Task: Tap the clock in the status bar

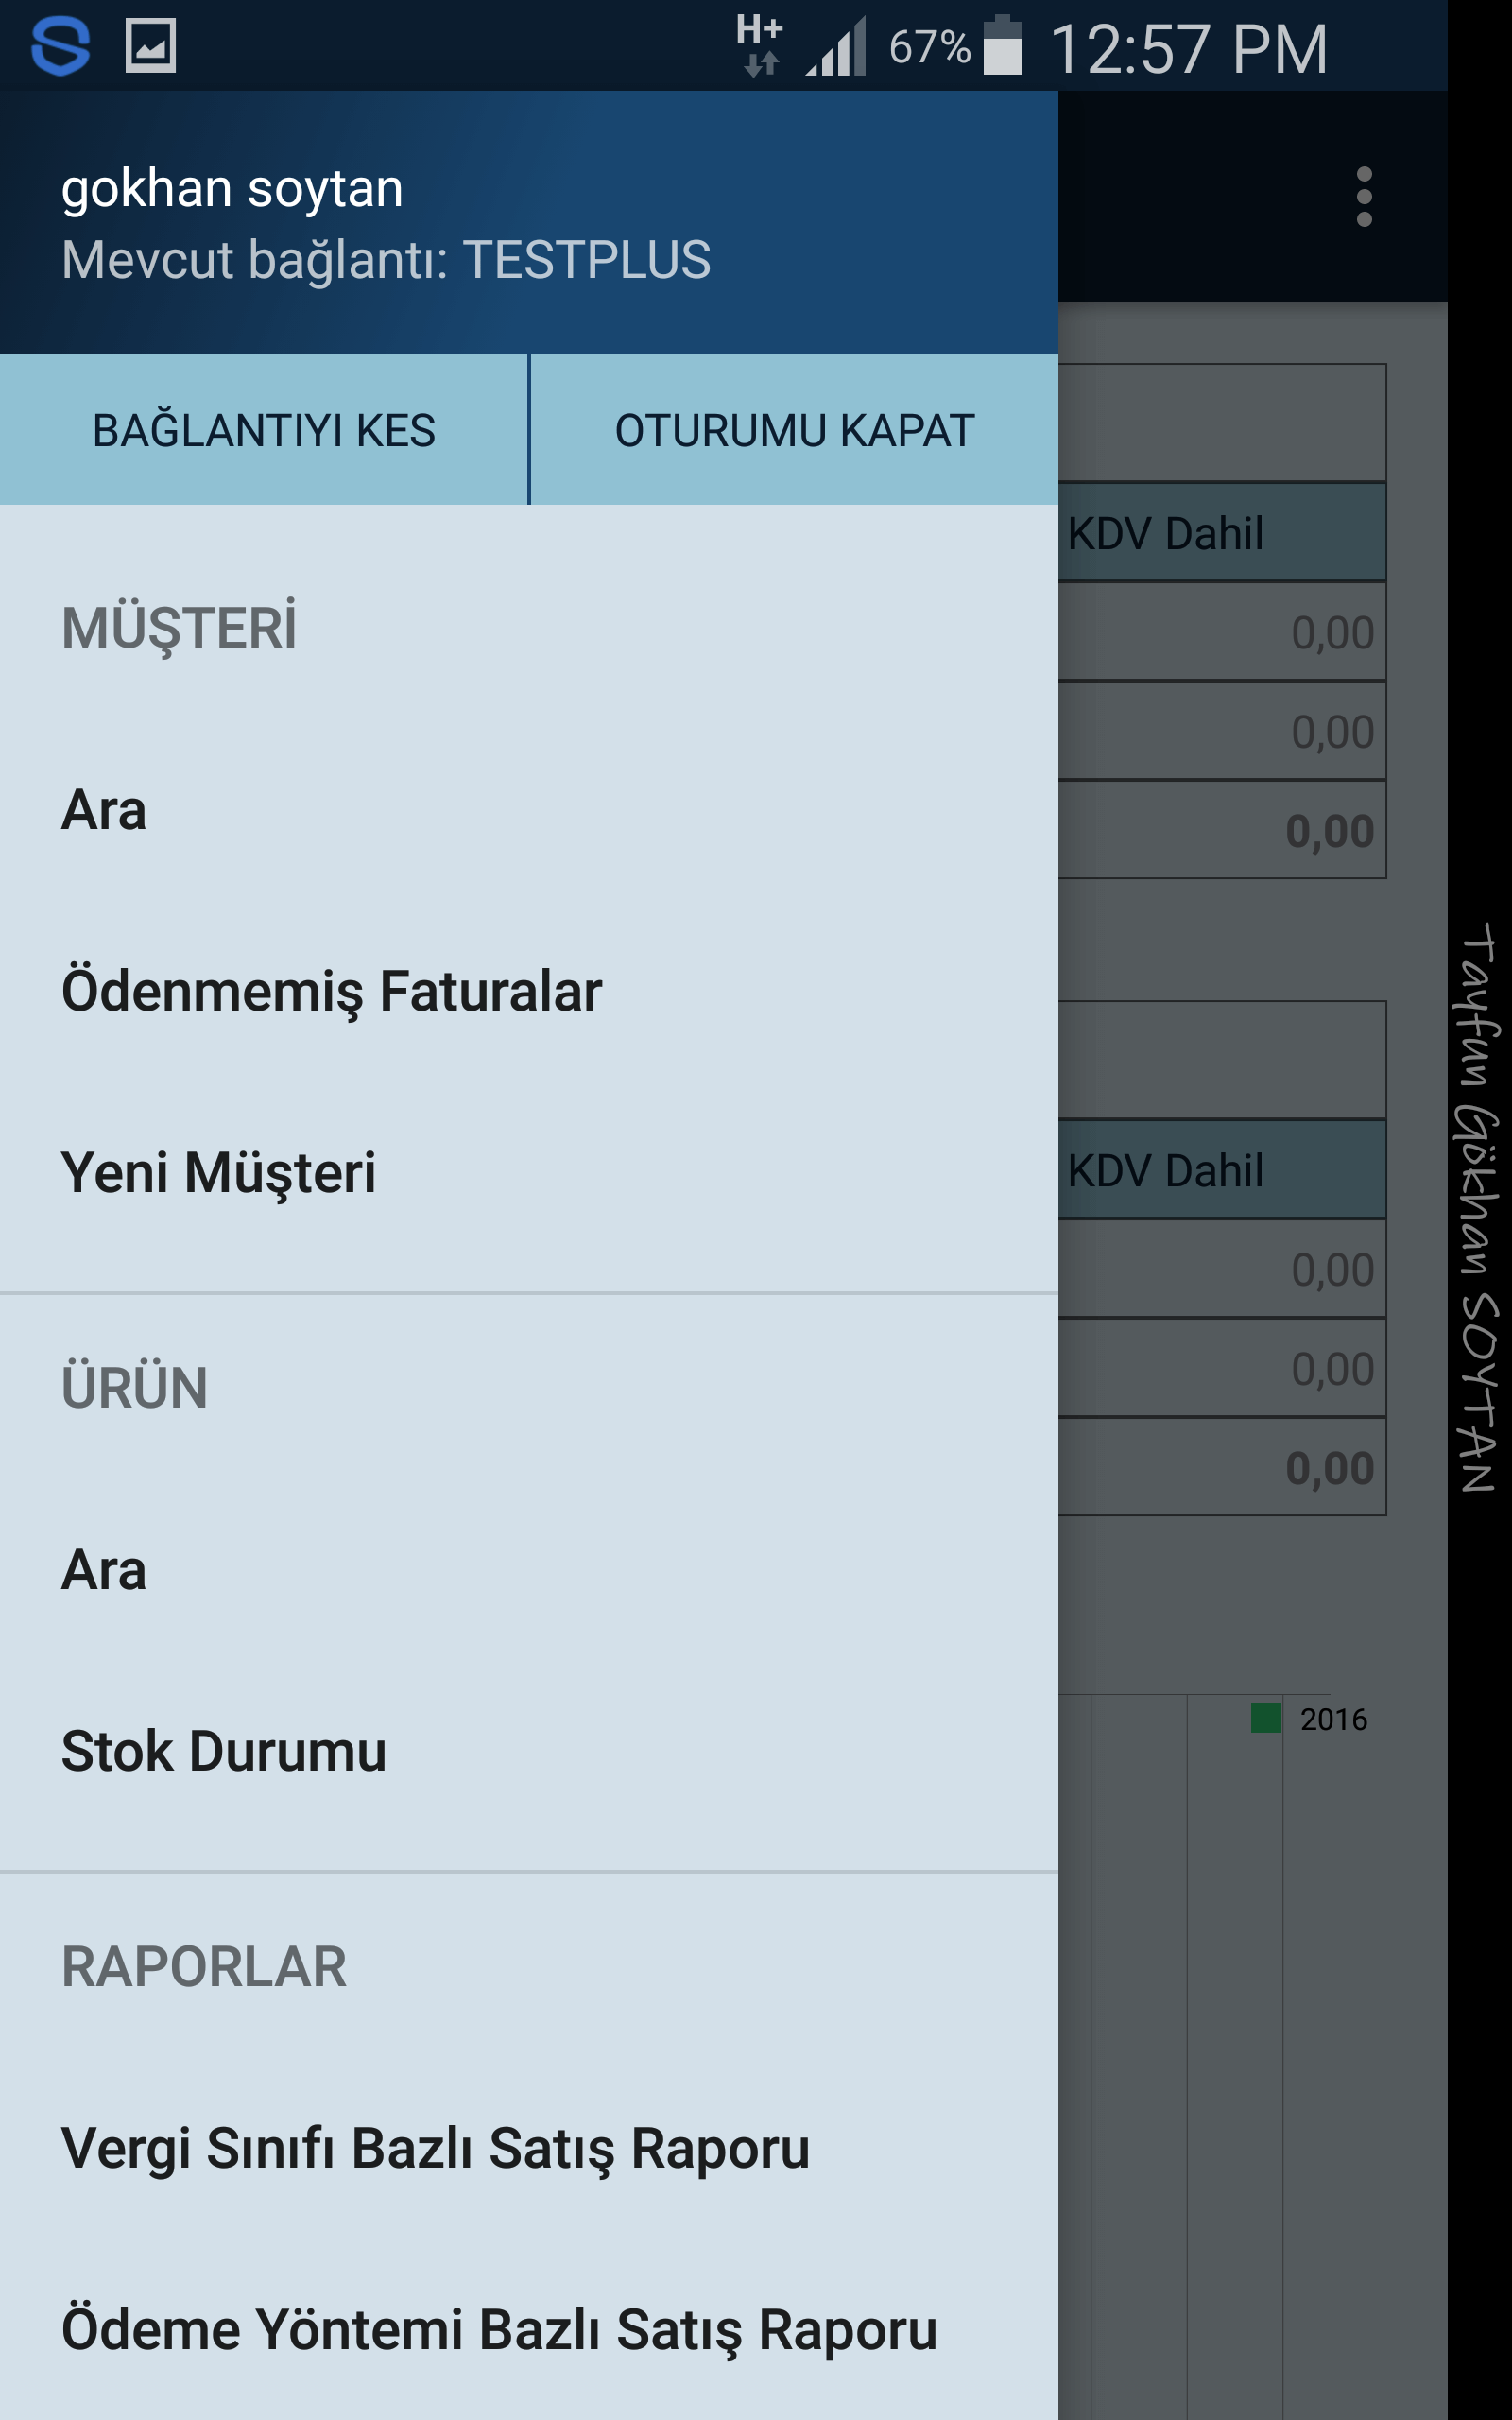Action: coord(1188,48)
